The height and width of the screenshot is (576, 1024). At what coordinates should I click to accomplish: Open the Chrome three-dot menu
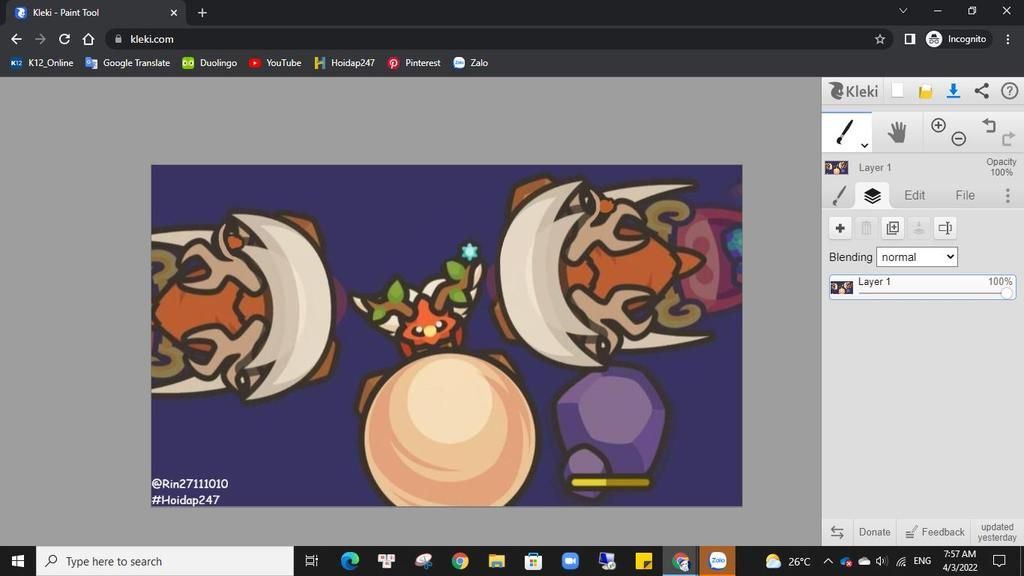point(1008,39)
